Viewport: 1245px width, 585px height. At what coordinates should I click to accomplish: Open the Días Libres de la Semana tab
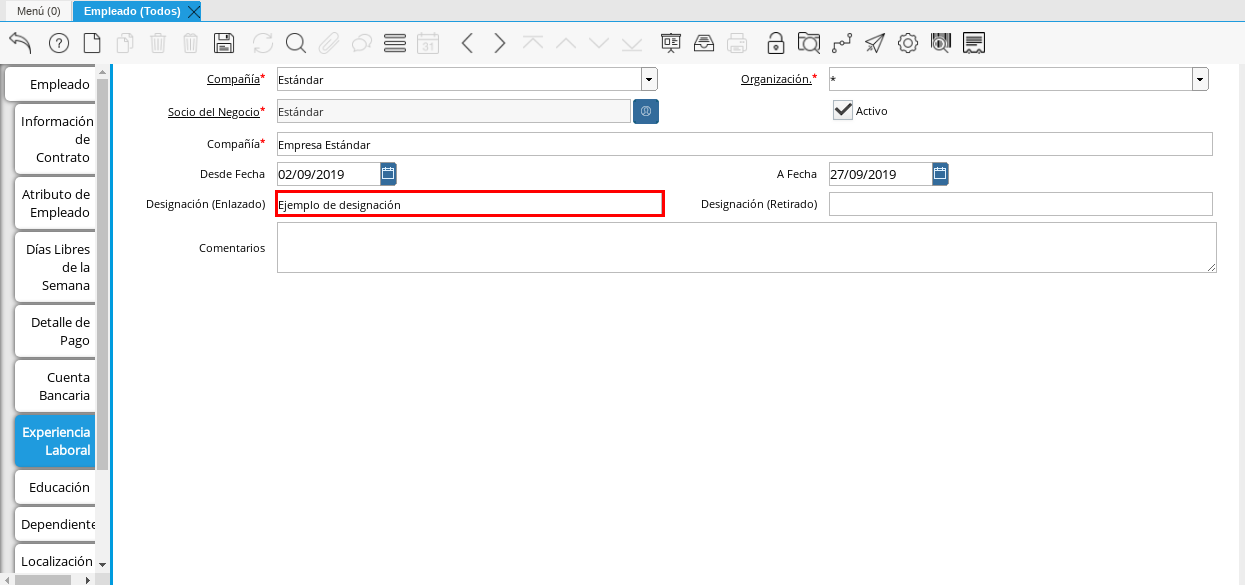[x=55, y=267]
